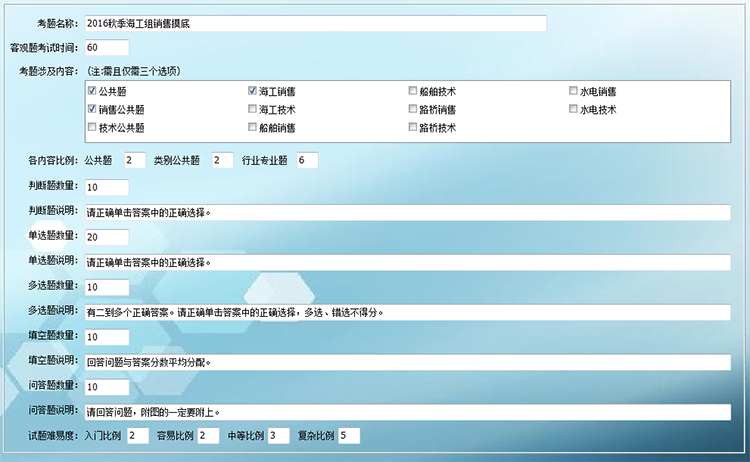Uncheck the 海工销售 checkbox
The image size is (750, 462).
252,91
